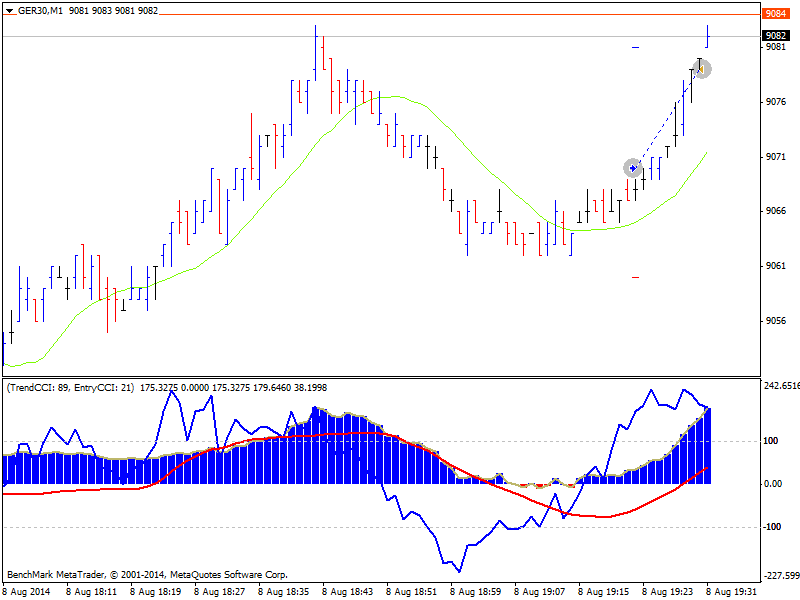The image size is (800, 600).
Task: Click the 8 Aug 18:43 time label
Action: pos(347,592)
